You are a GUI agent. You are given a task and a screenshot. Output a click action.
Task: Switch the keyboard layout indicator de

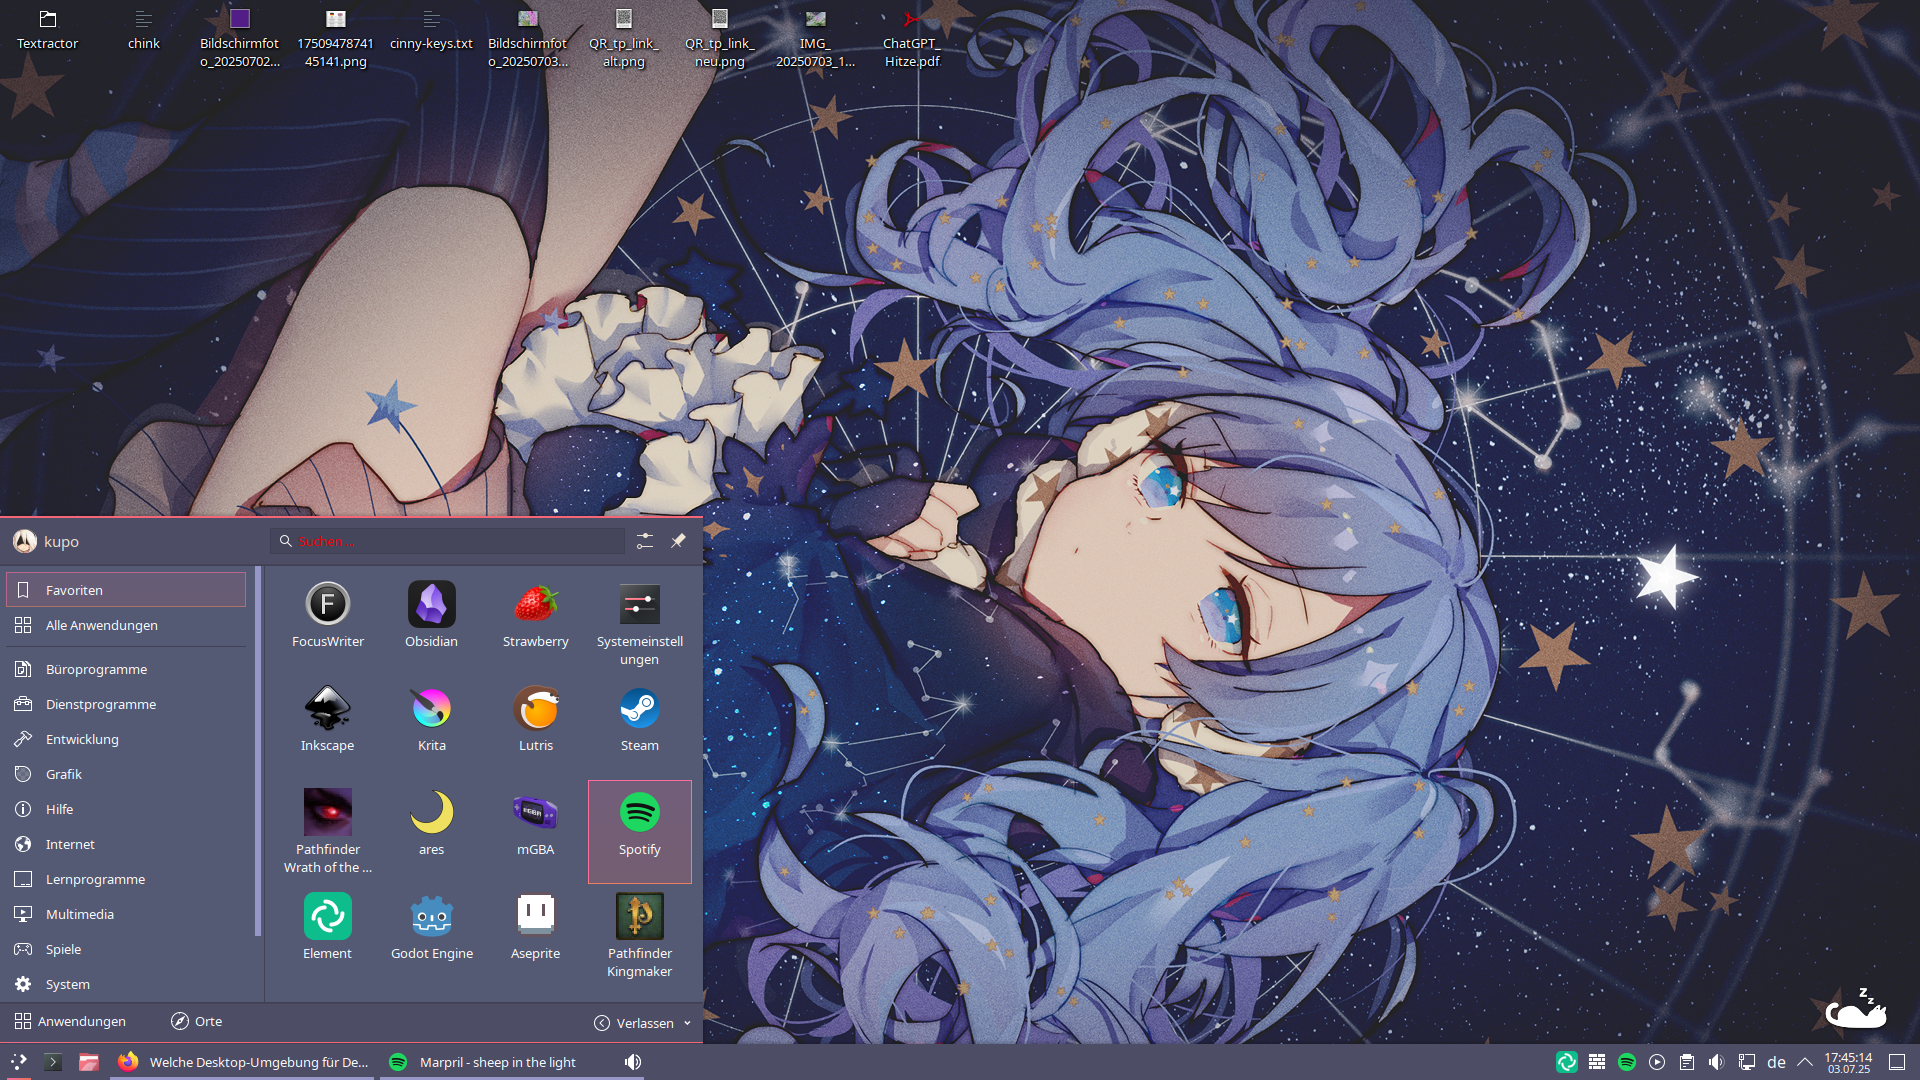tap(1776, 1062)
